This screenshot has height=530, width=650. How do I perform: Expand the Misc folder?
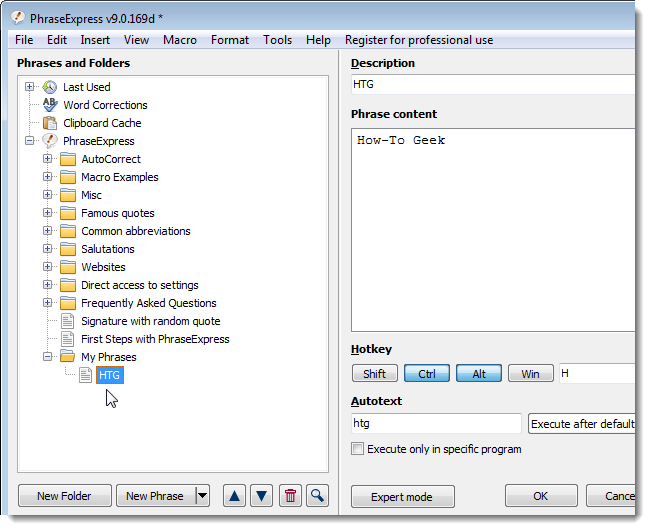(48, 195)
